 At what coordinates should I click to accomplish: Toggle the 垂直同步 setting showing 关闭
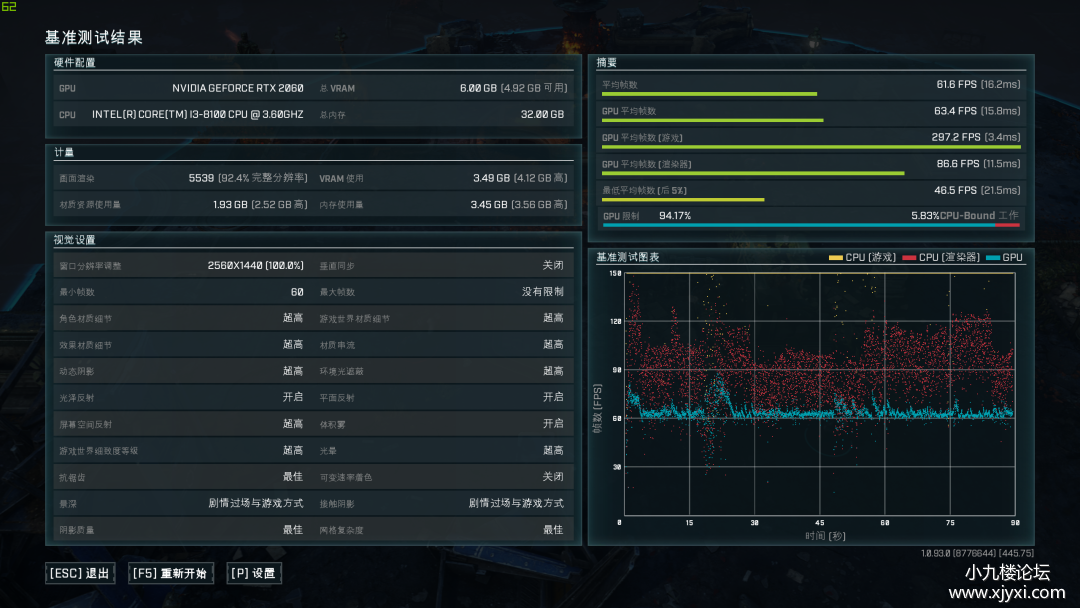[x=552, y=266]
